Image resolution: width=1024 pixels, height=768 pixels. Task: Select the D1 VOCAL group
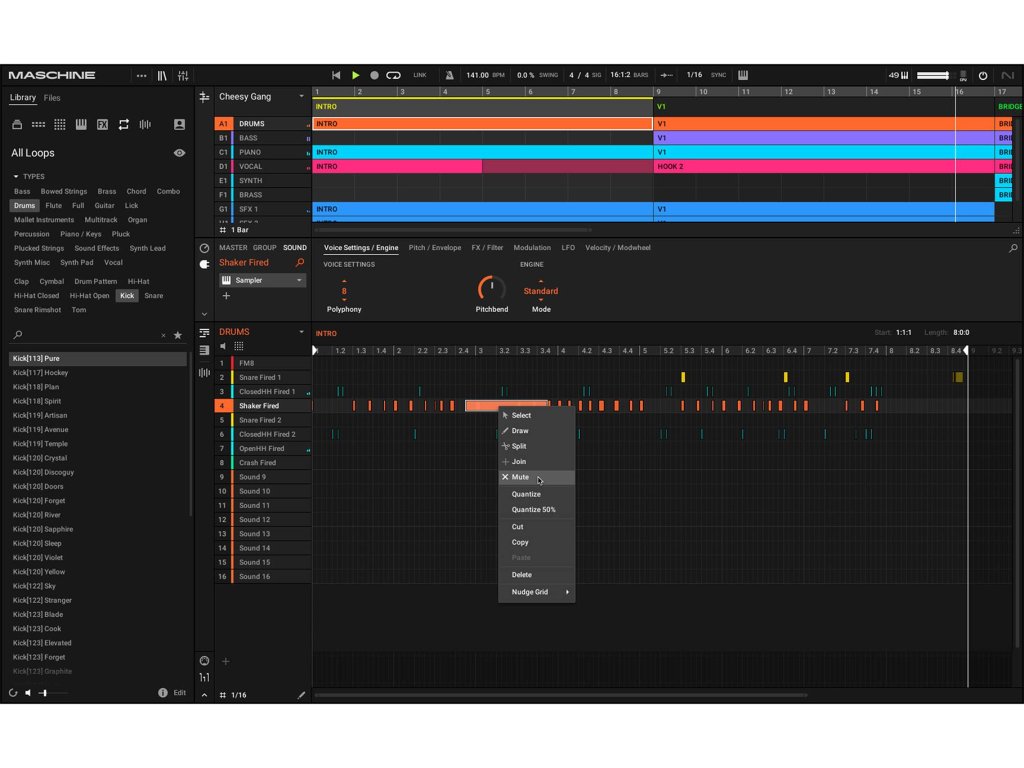coord(263,167)
